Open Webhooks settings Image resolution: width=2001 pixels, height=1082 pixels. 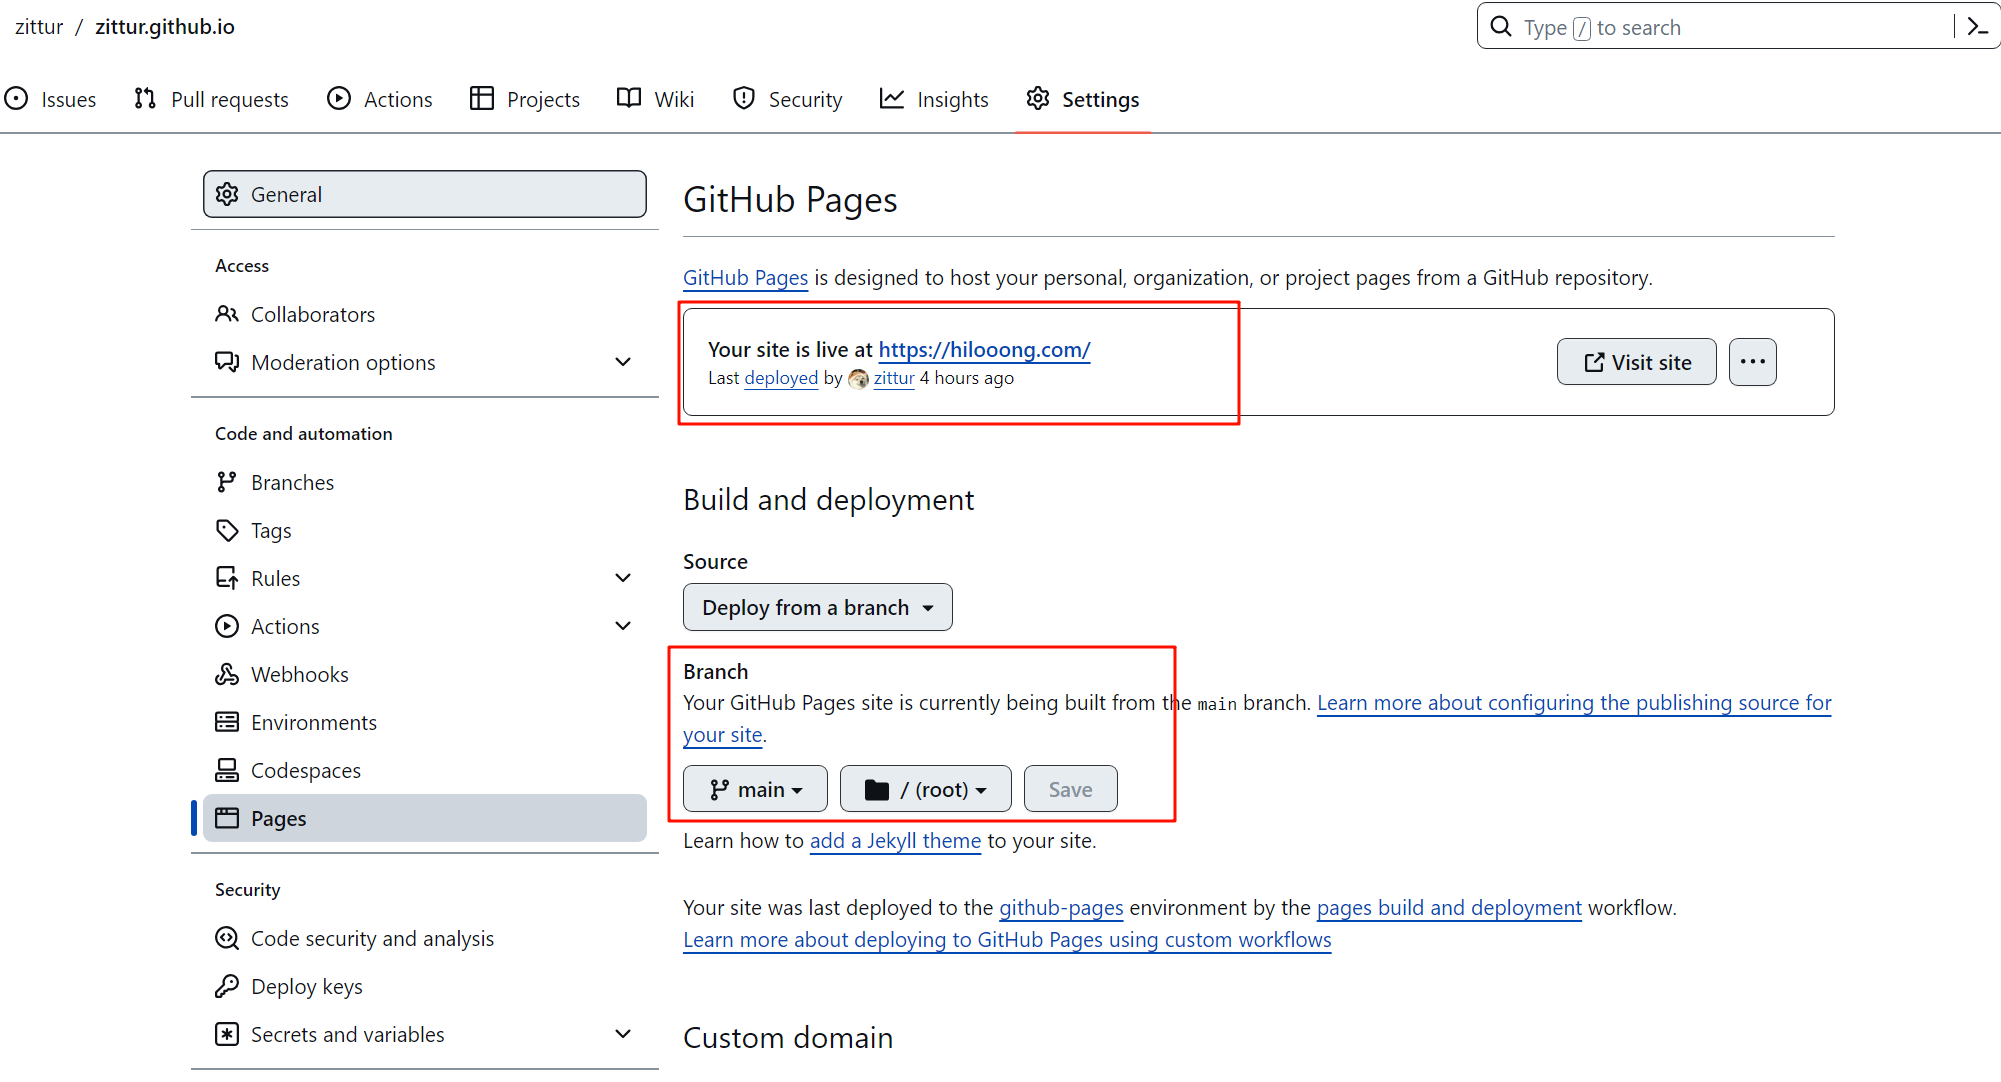[x=425, y=674]
